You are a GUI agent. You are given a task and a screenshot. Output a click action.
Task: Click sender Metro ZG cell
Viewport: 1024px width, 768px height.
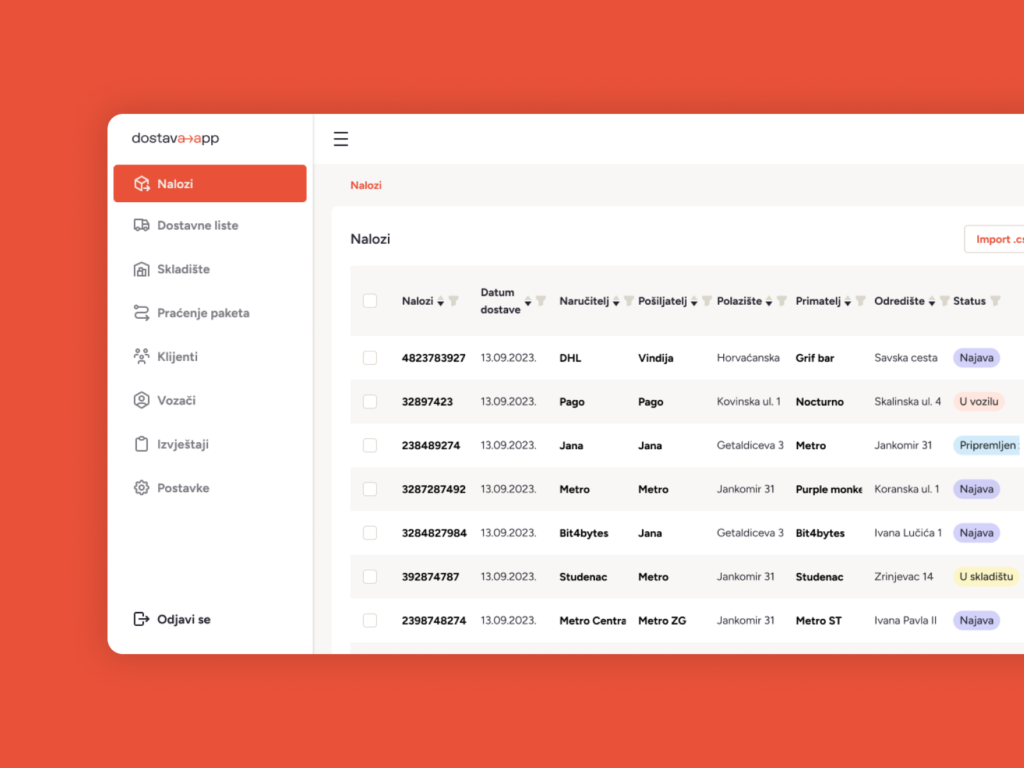click(x=662, y=620)
